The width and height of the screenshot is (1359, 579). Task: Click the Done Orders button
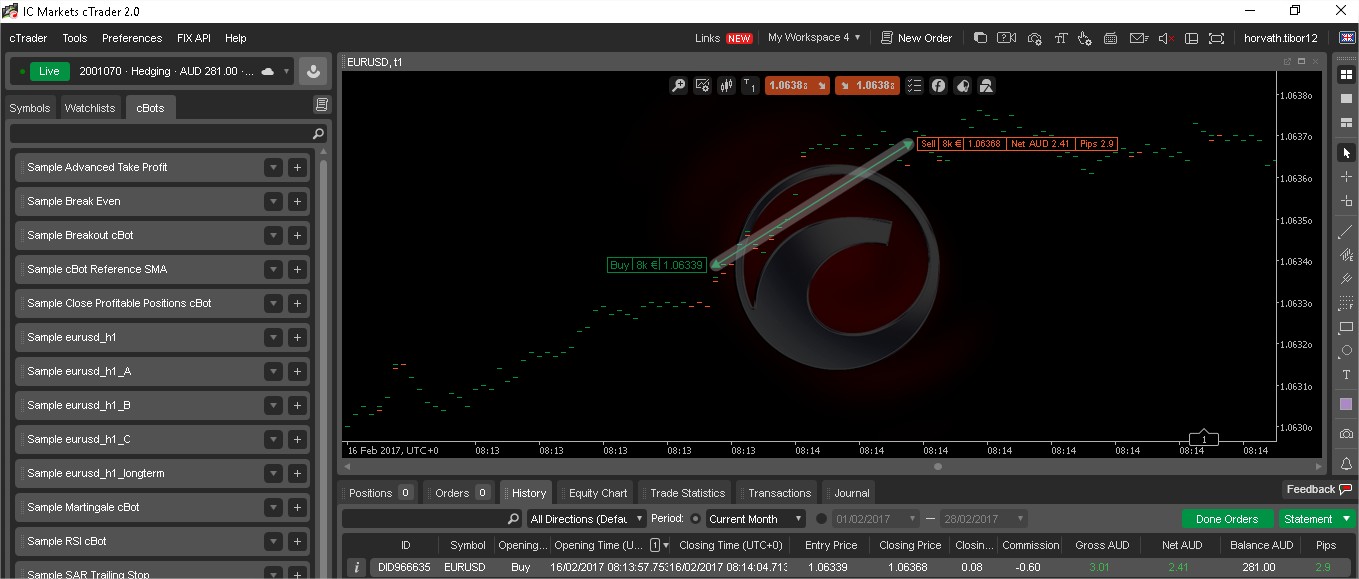tap(1227, 519)
